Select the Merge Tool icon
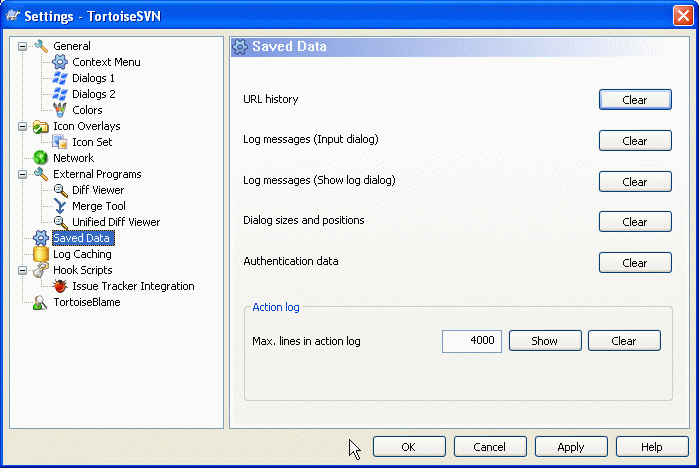 (x=60, y=206)
